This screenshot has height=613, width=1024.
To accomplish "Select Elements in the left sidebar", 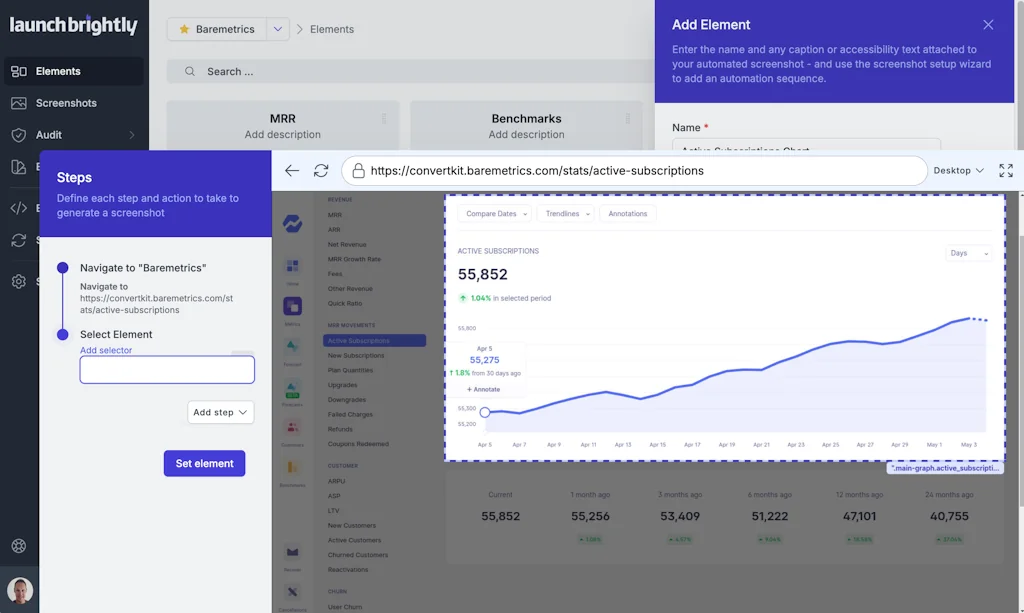I will click(58, 71).
